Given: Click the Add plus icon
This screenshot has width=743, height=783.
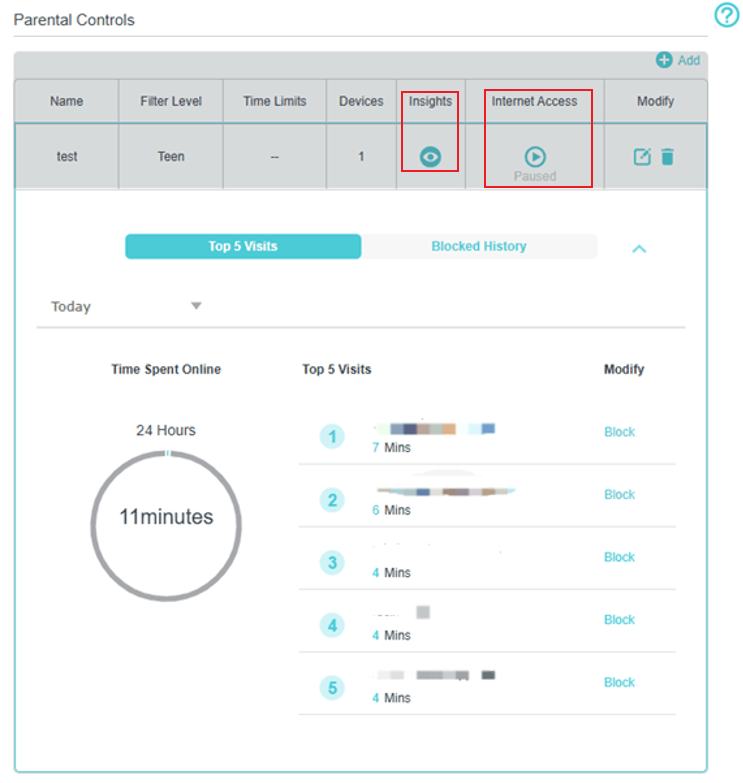Looking at the screenshot, I should [x=665, y=60].
